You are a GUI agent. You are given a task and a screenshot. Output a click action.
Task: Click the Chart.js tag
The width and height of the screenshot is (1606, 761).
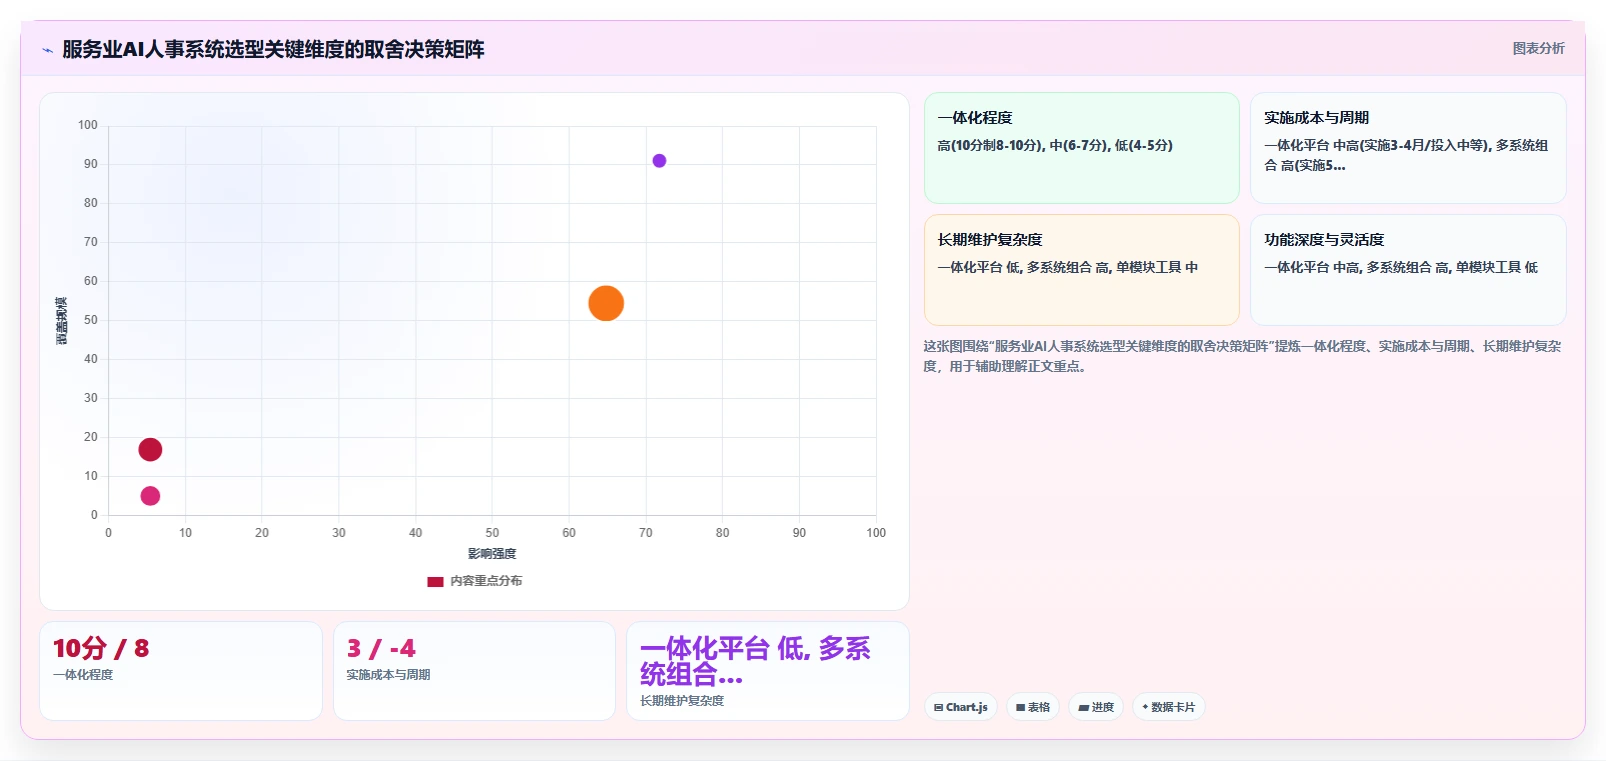961,707
